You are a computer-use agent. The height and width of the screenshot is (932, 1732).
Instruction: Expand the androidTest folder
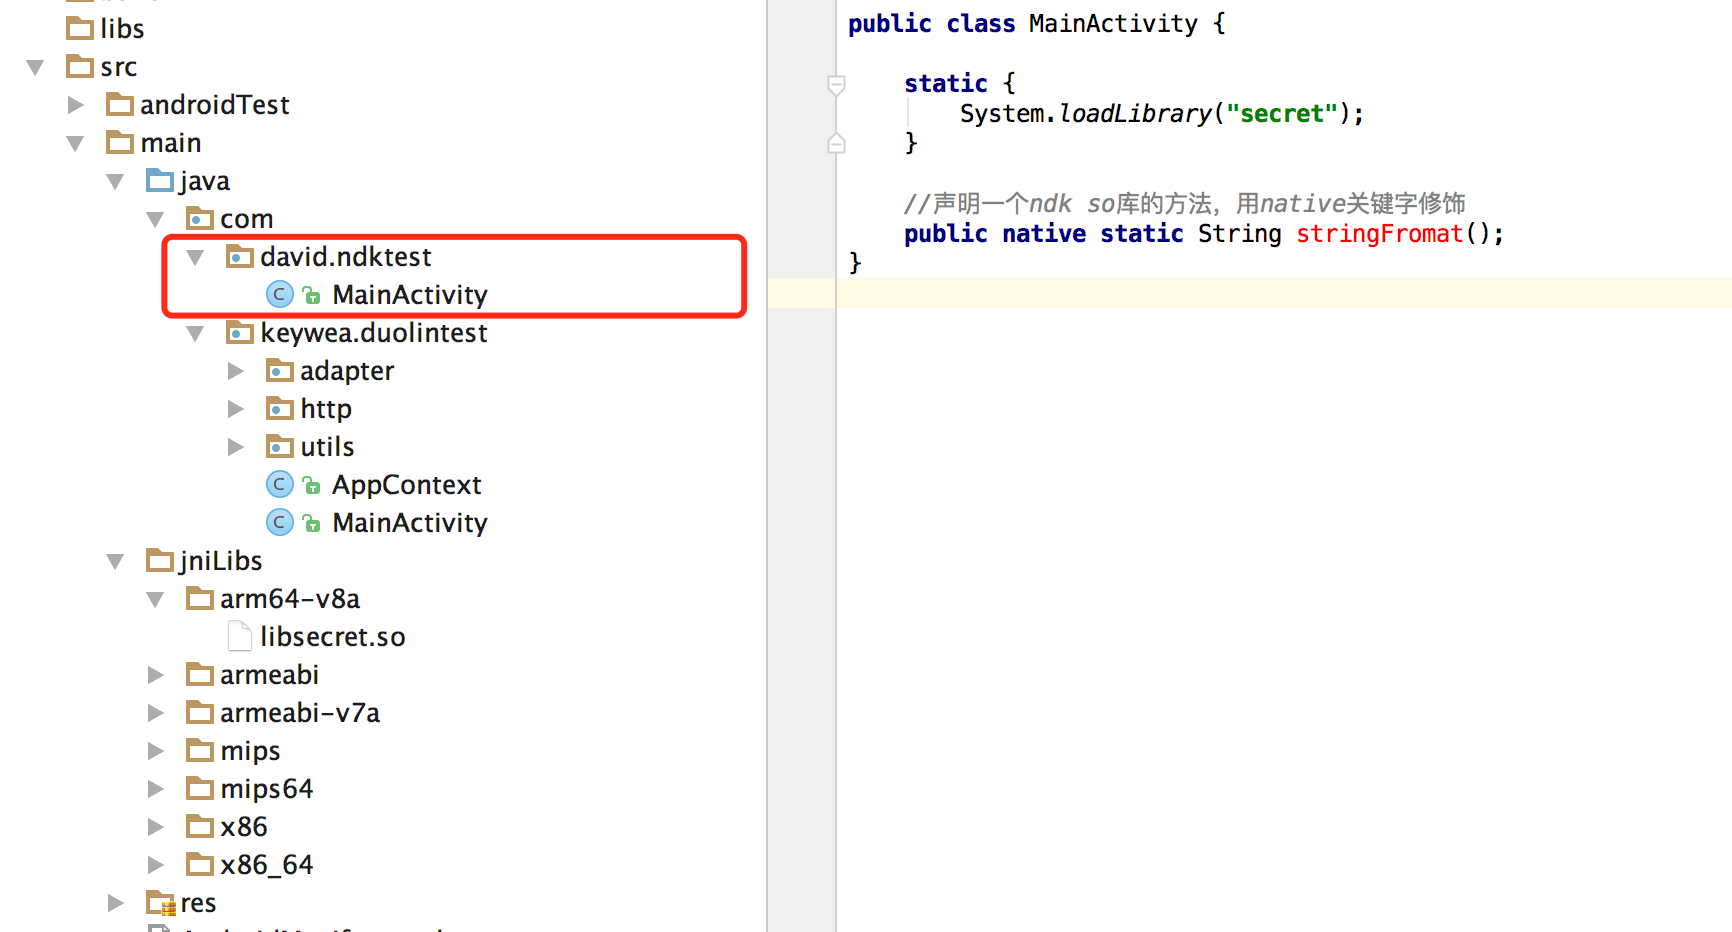point(76,105)
